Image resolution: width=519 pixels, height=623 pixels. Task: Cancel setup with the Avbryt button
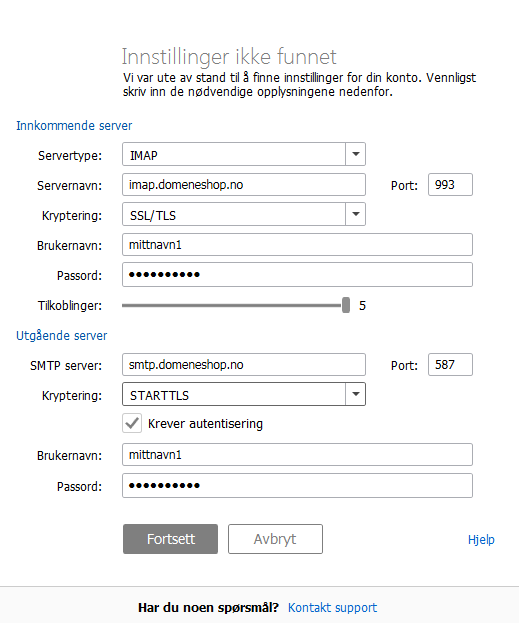pos(275,539)
